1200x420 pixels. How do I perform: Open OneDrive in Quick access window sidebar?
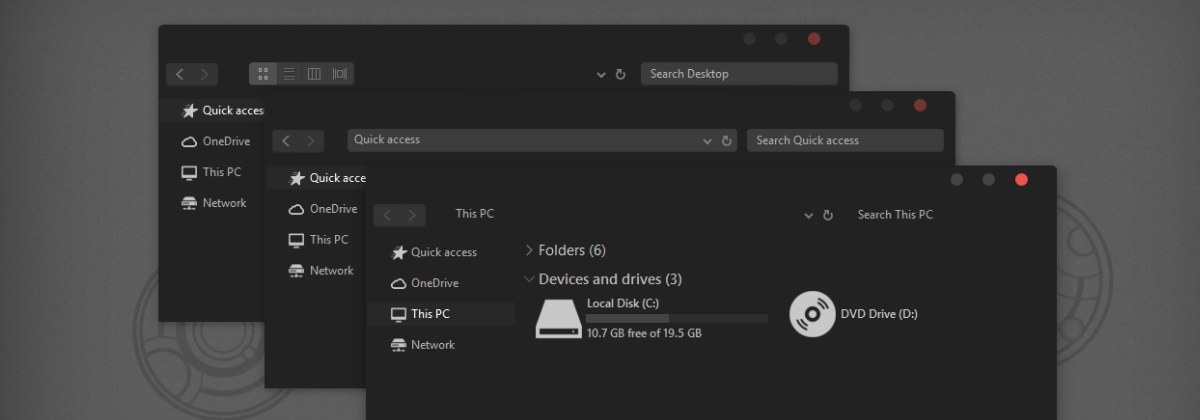point(333,209)
